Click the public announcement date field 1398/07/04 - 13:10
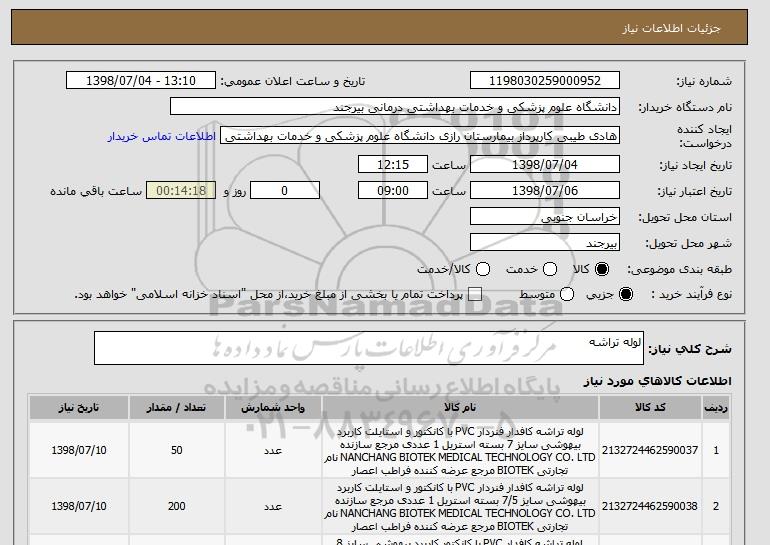Viewport: 770px width, 545px height. [141, 81]
